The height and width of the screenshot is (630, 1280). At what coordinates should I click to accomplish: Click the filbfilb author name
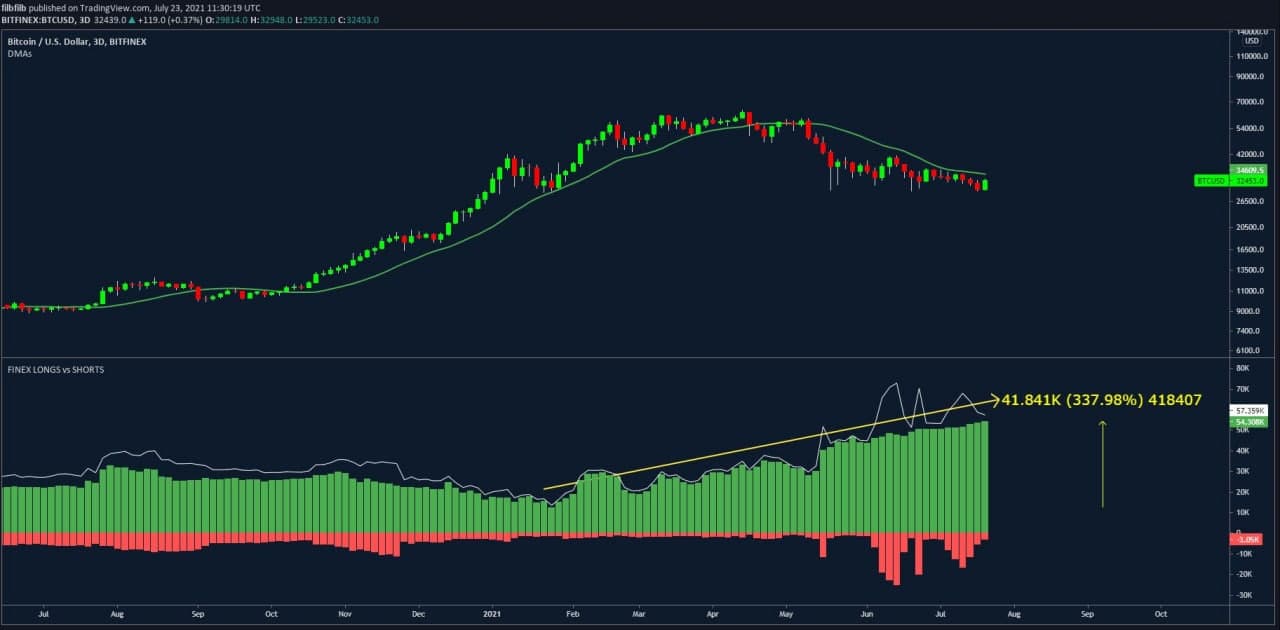point(12,7)
